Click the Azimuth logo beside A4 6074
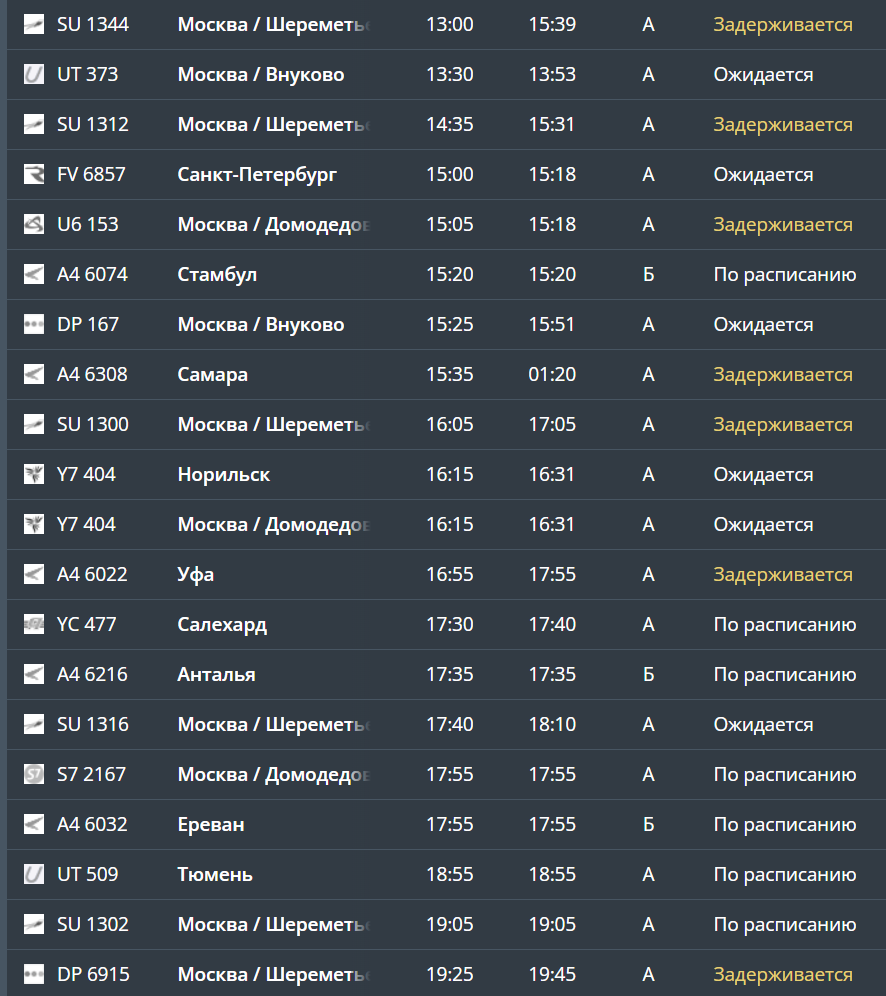Screen dimensions: 886x996 point(34,275)
